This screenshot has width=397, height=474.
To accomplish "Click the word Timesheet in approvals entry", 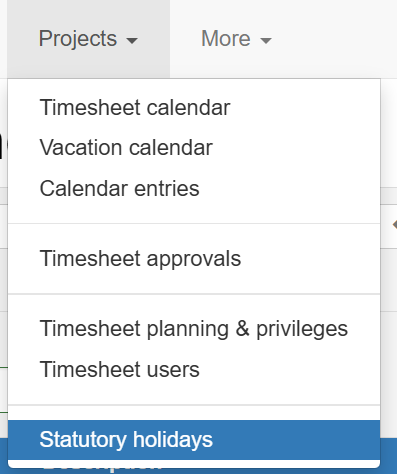I will tap(90, 259).
